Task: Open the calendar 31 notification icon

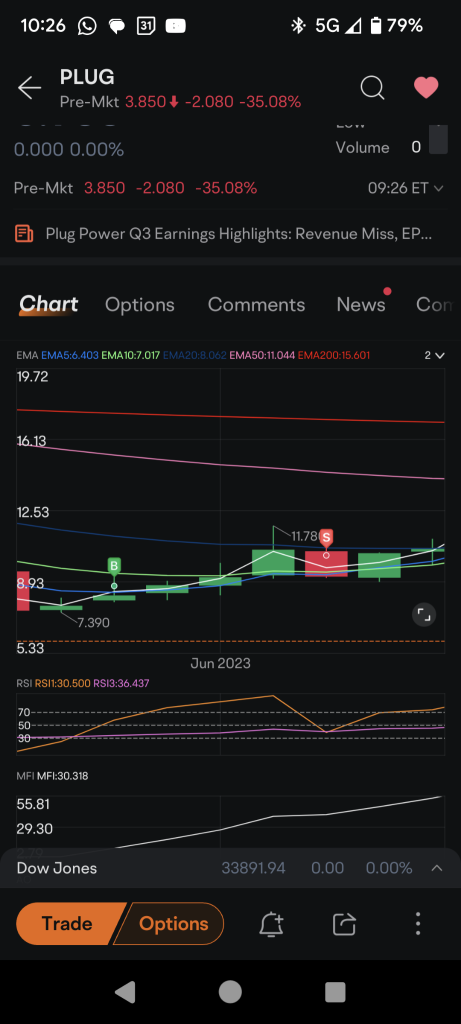Action: (146, 26)
